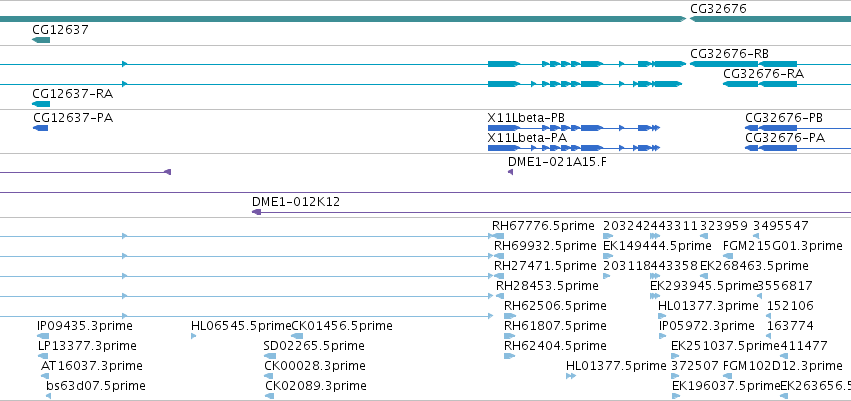This screenshot has width=851, height=401.
Task: Click the CG32676-PA protein label
Action: pyautogui.click(x=785, y=138)
